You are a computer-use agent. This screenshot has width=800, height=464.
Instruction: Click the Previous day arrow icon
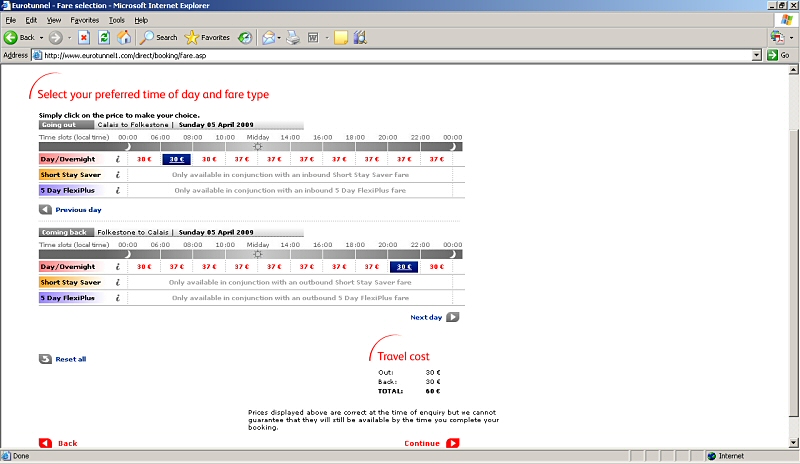click(45, 209)
